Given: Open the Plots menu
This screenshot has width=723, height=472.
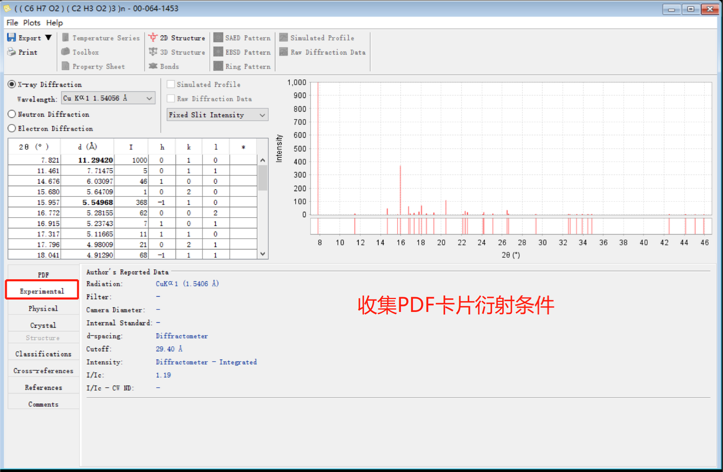Looking at the screenshot, I should tap(32, 22).
